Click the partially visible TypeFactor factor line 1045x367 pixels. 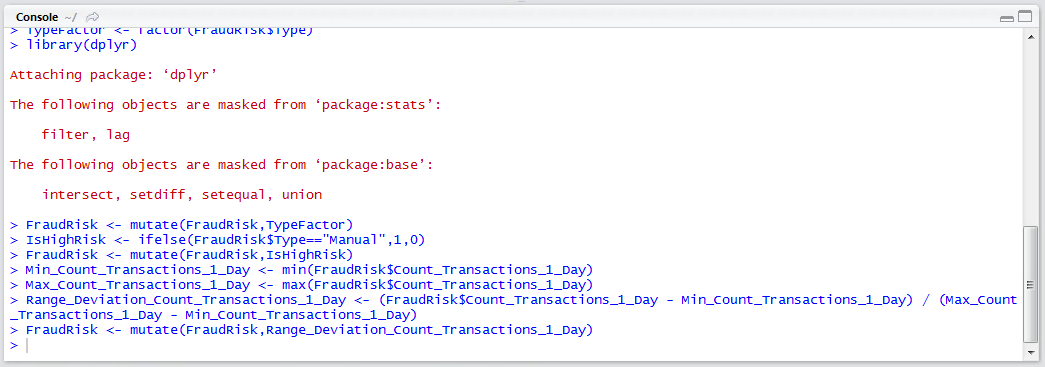pos(161,31)
